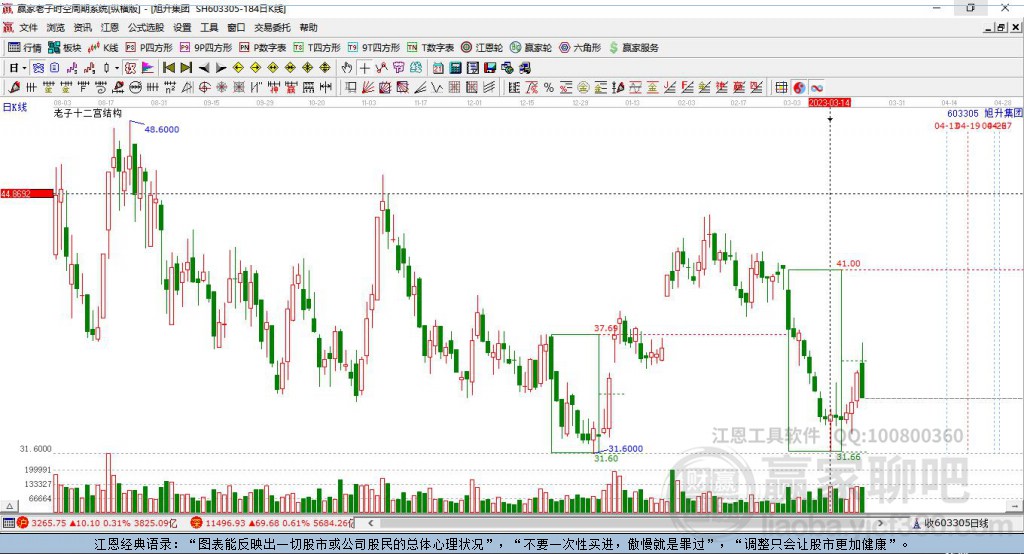Image resolution: width=1024 pixels, height=554 pixels.
Task: Click the 603305 stock code label
Action: [x=963, y=114]
